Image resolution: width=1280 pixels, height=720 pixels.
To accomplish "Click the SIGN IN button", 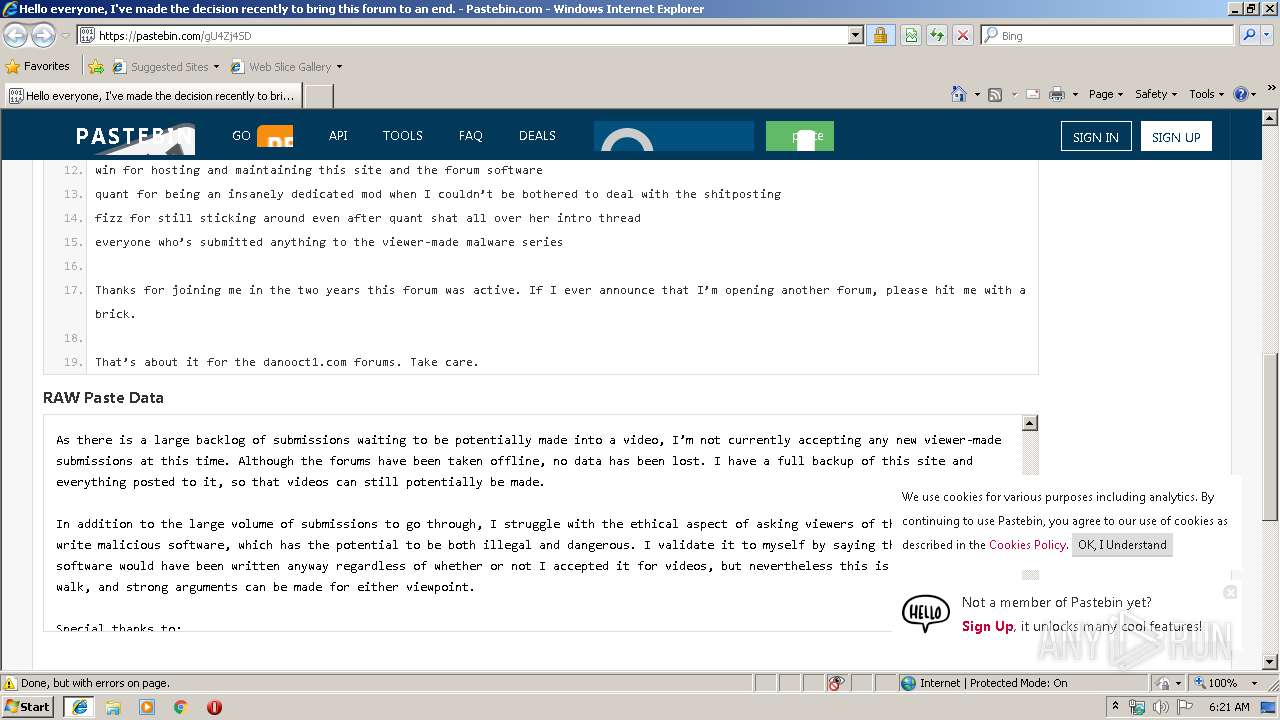I will click(1096, 137).
